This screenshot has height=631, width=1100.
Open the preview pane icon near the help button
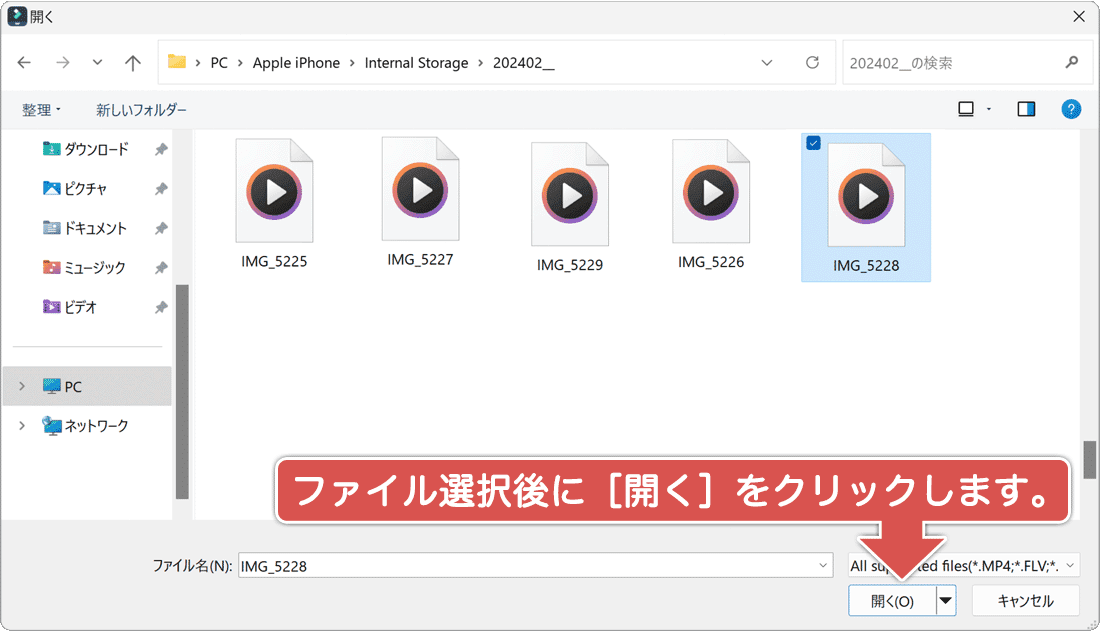1026,108
